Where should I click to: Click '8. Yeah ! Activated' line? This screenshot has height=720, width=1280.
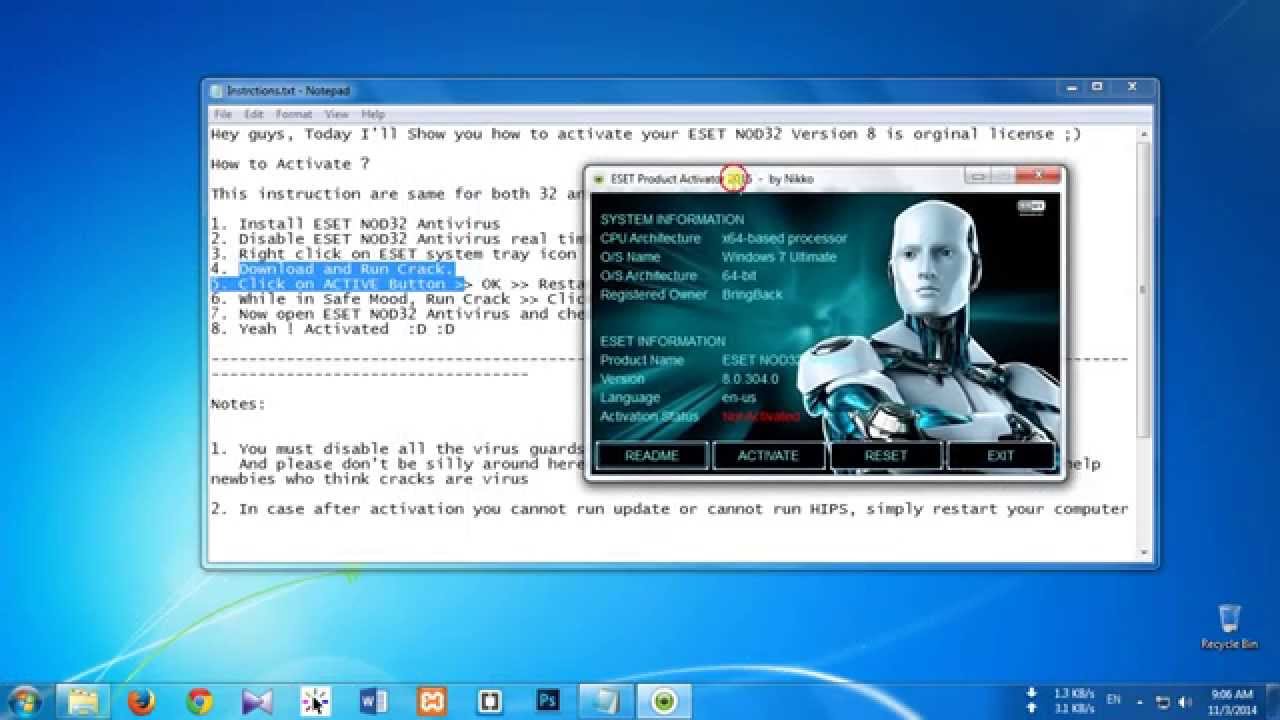coord(332,329)
